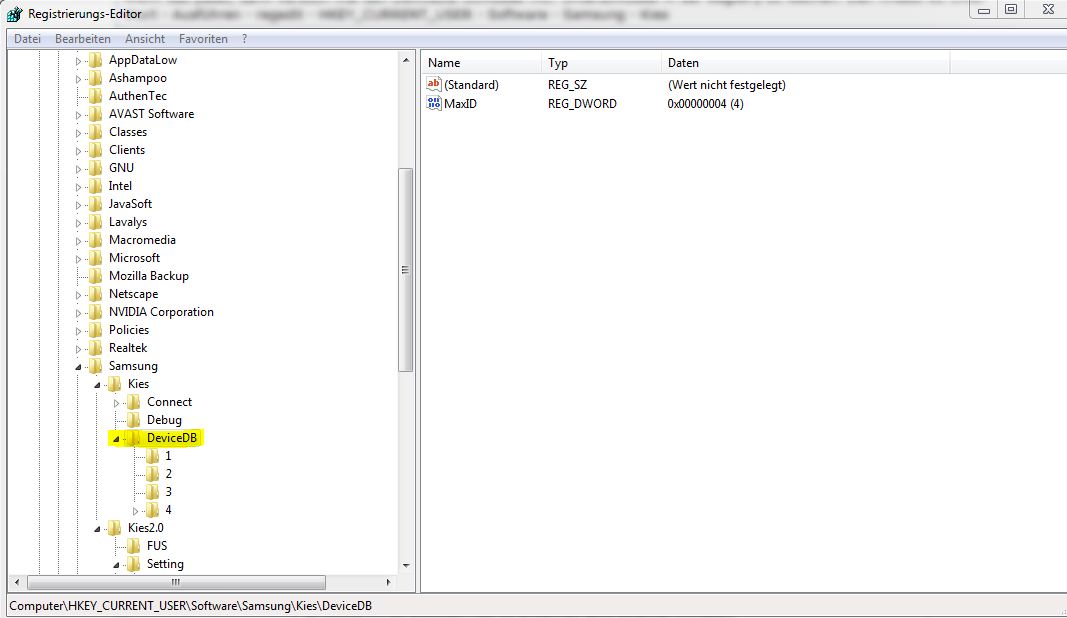Click the REG_SZ type cell
The image size is (1067, 618).
click(x=568, y=85)
